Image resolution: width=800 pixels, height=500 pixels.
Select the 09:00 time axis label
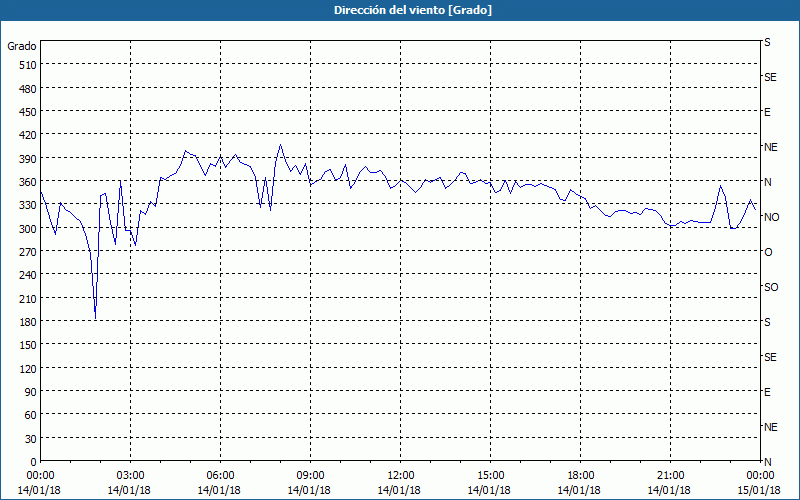310,476
